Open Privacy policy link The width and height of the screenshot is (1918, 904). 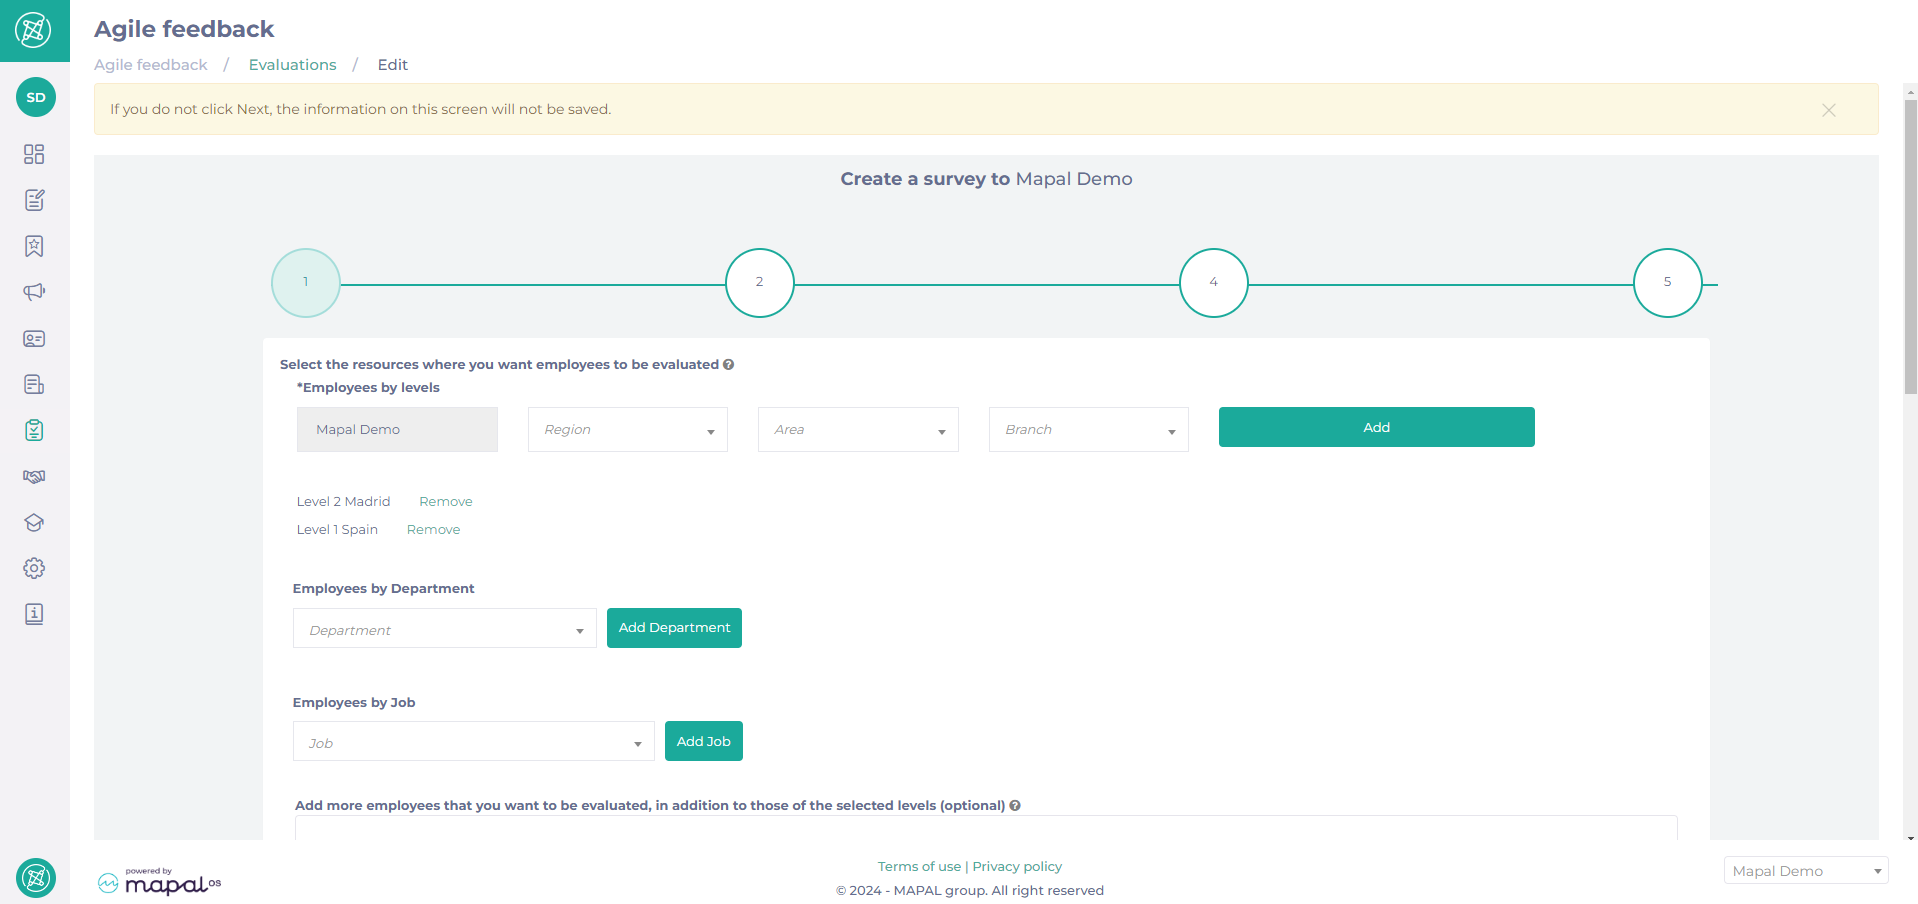1017,867
